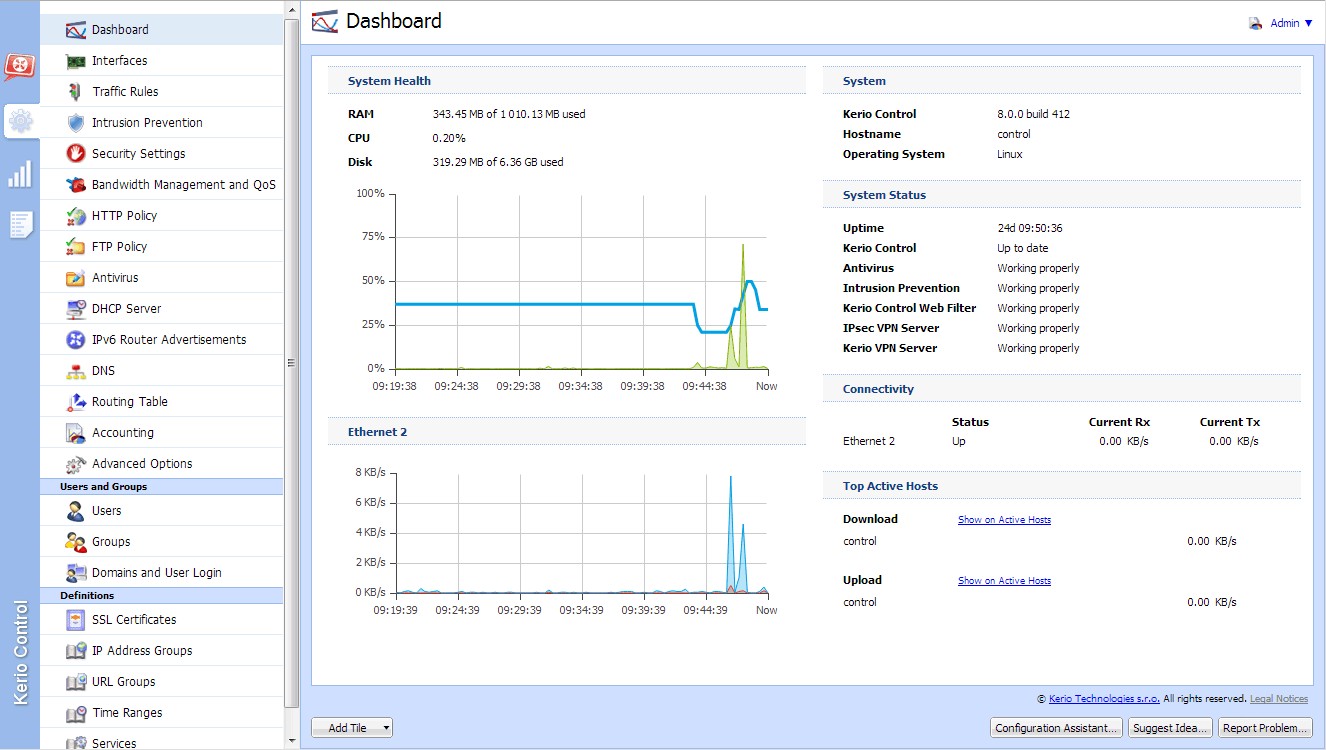This screenshot has width=1326, height=750.
Task: Click the Users icon
Action: click(76, 511)
